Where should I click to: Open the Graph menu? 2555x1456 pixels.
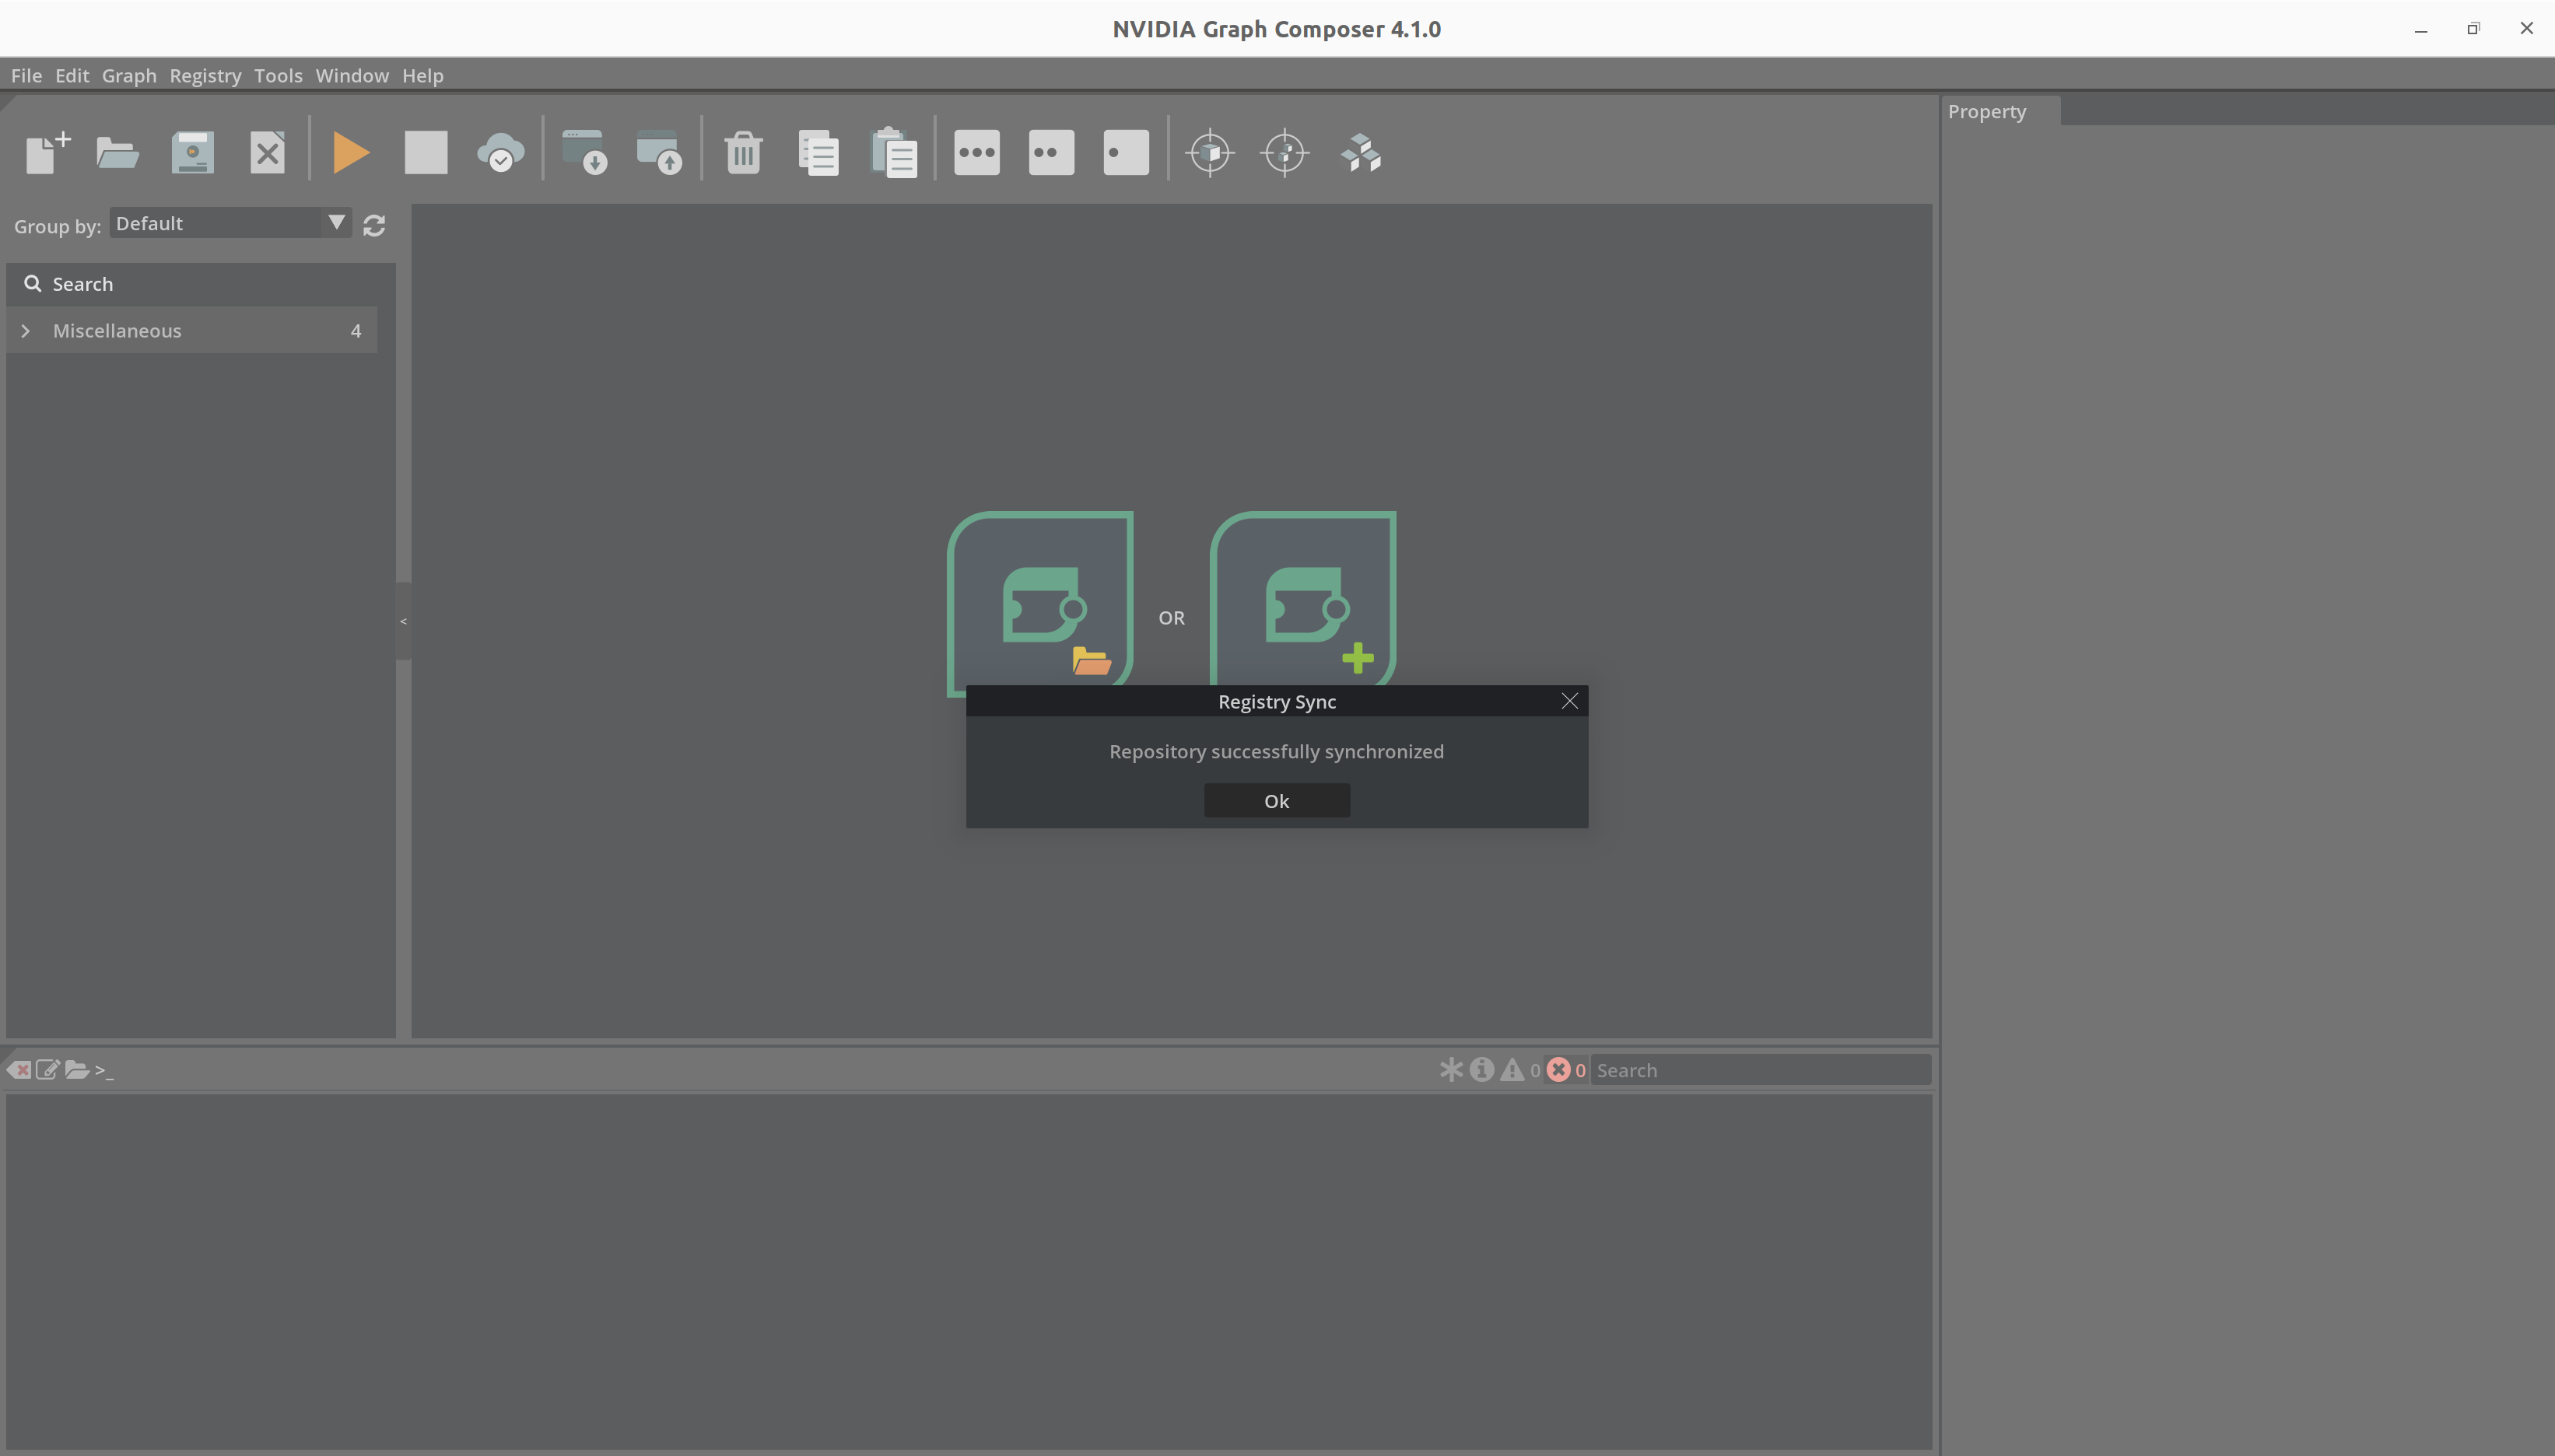pos(129,75)
